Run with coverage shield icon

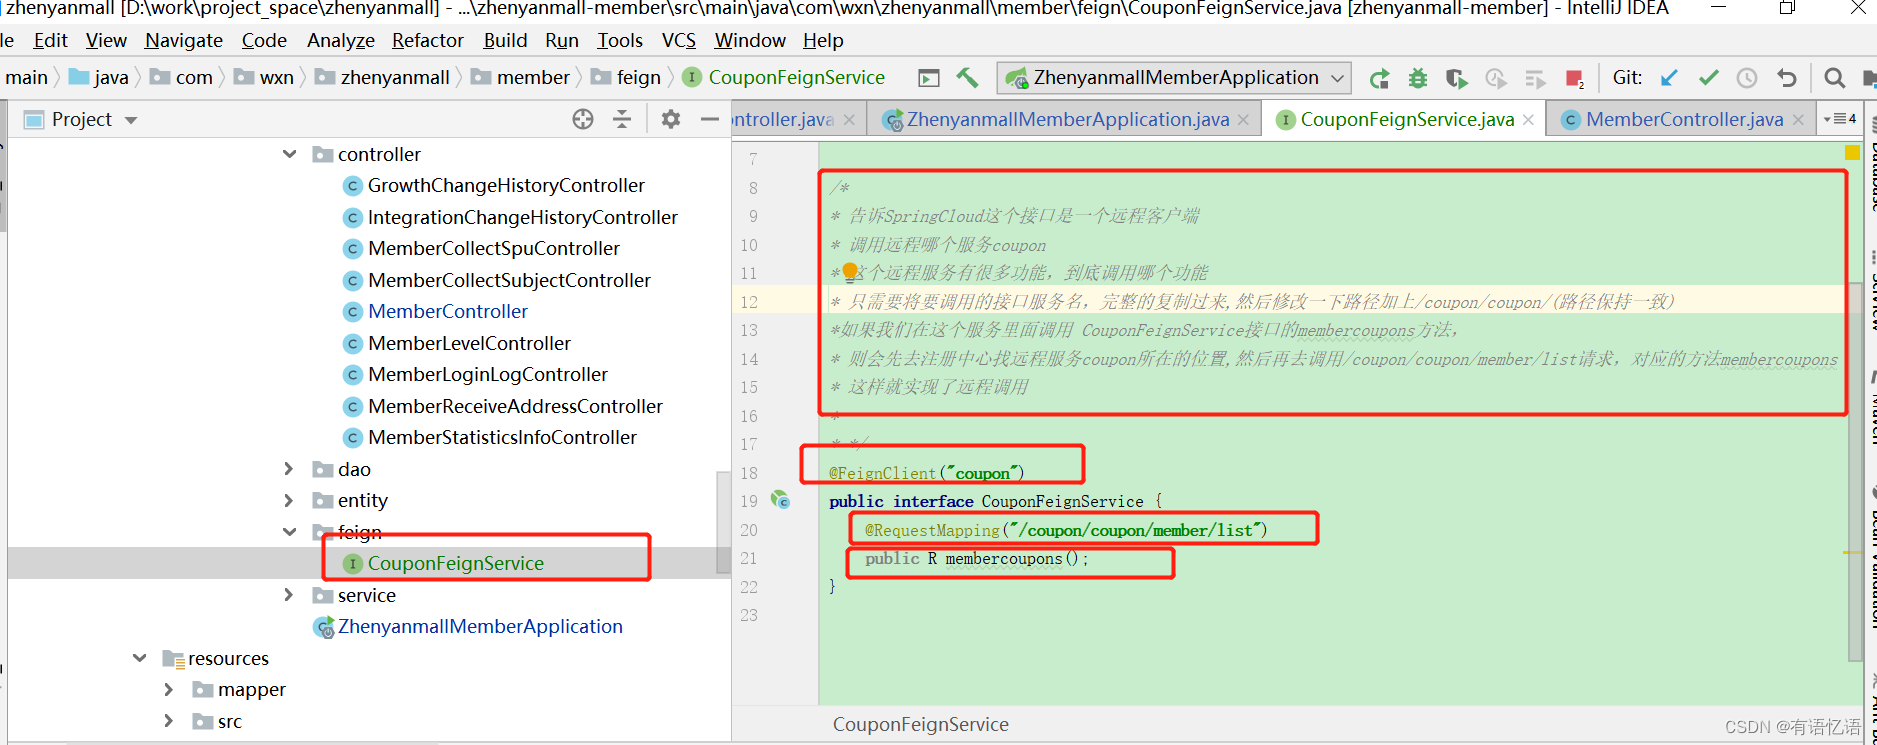[1456, 78]
